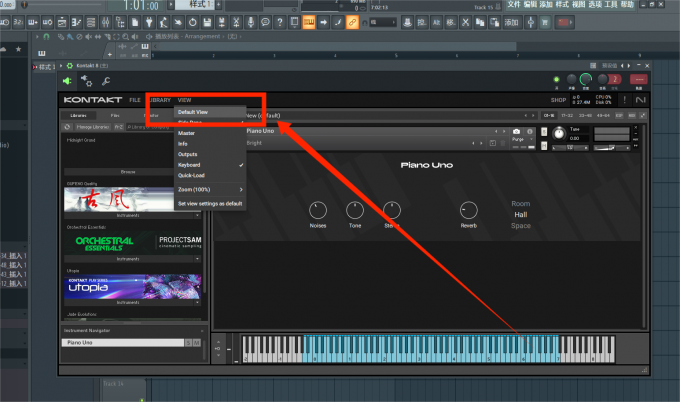Click the microphone recording icon in FL toolbar
Screen dimensions: 680x402
click(x=251, y=22)
